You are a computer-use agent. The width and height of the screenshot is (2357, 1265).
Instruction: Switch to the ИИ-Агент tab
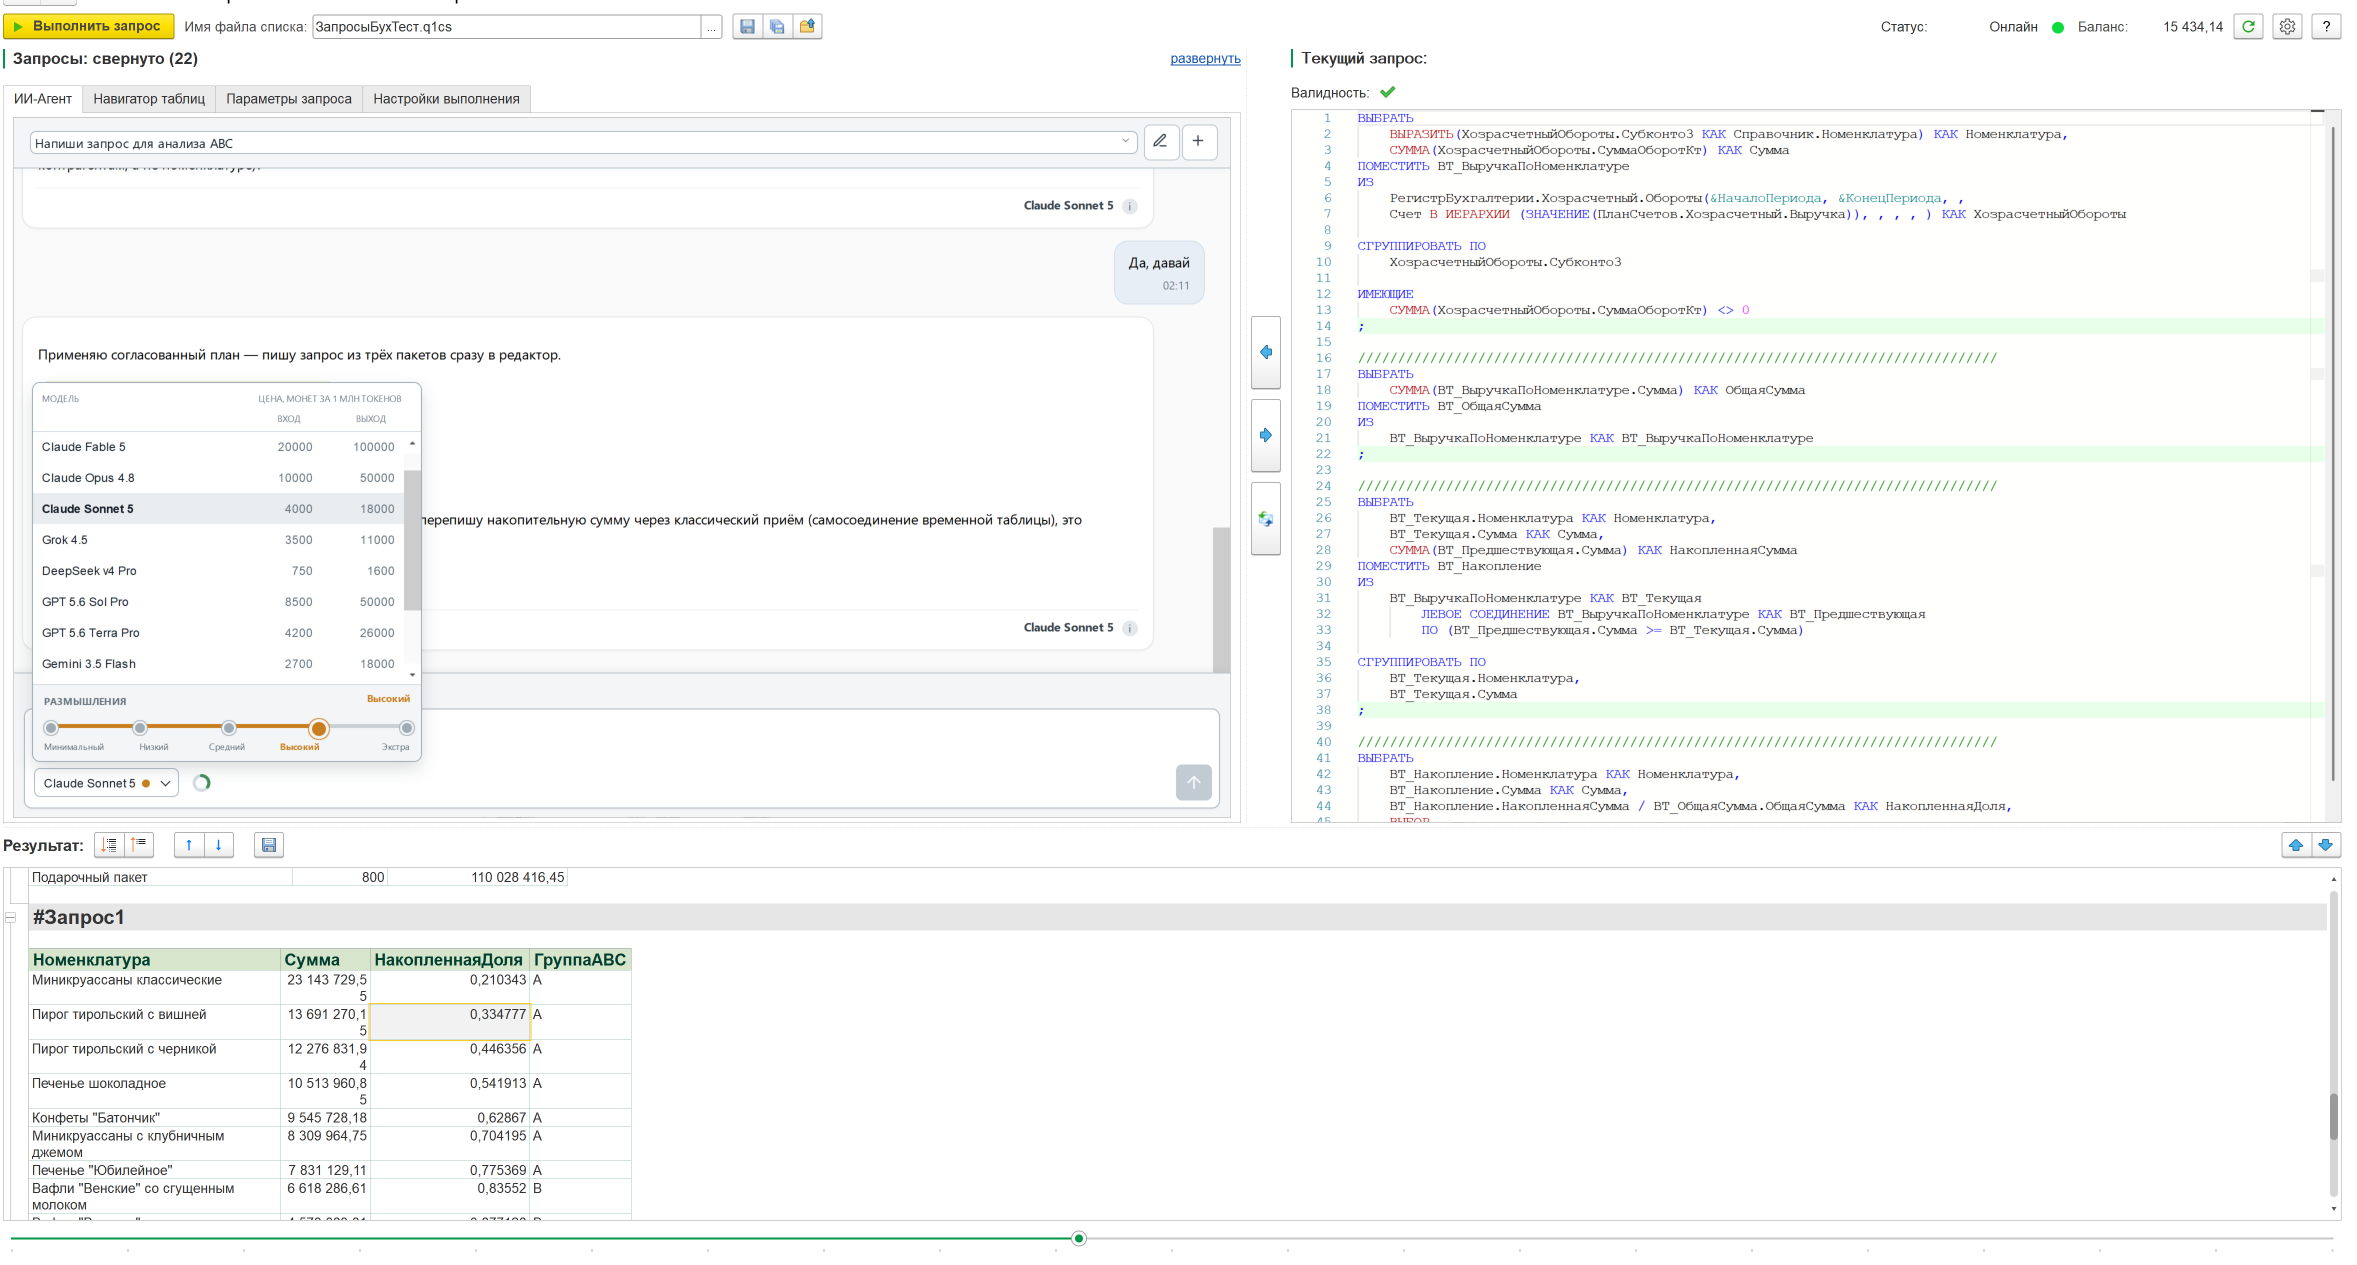click(43, 99)
